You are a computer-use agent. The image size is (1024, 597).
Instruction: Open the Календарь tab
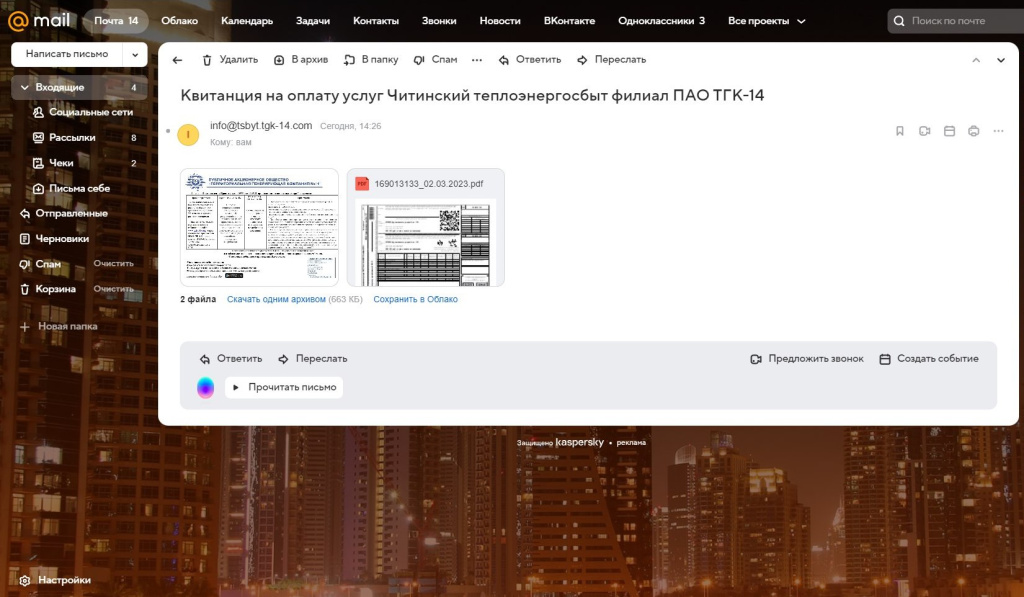[247, 21]
